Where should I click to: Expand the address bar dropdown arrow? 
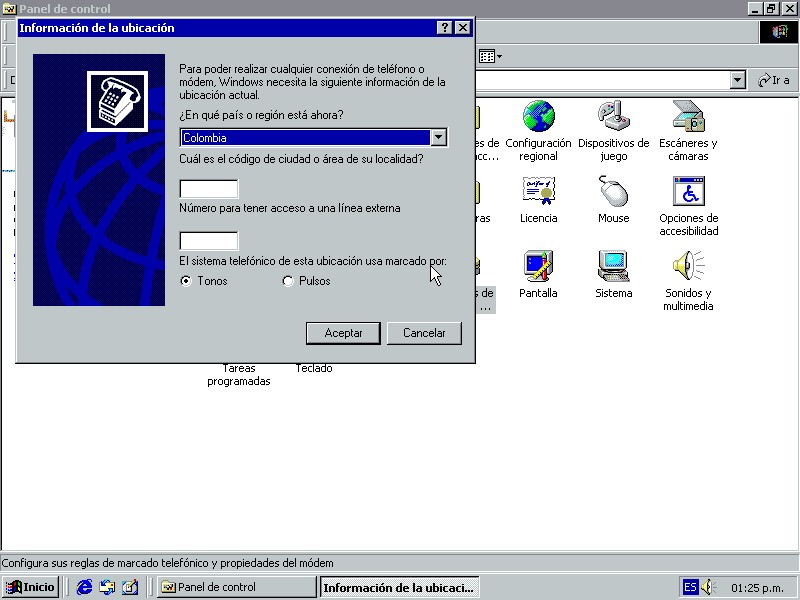point(737,80)
